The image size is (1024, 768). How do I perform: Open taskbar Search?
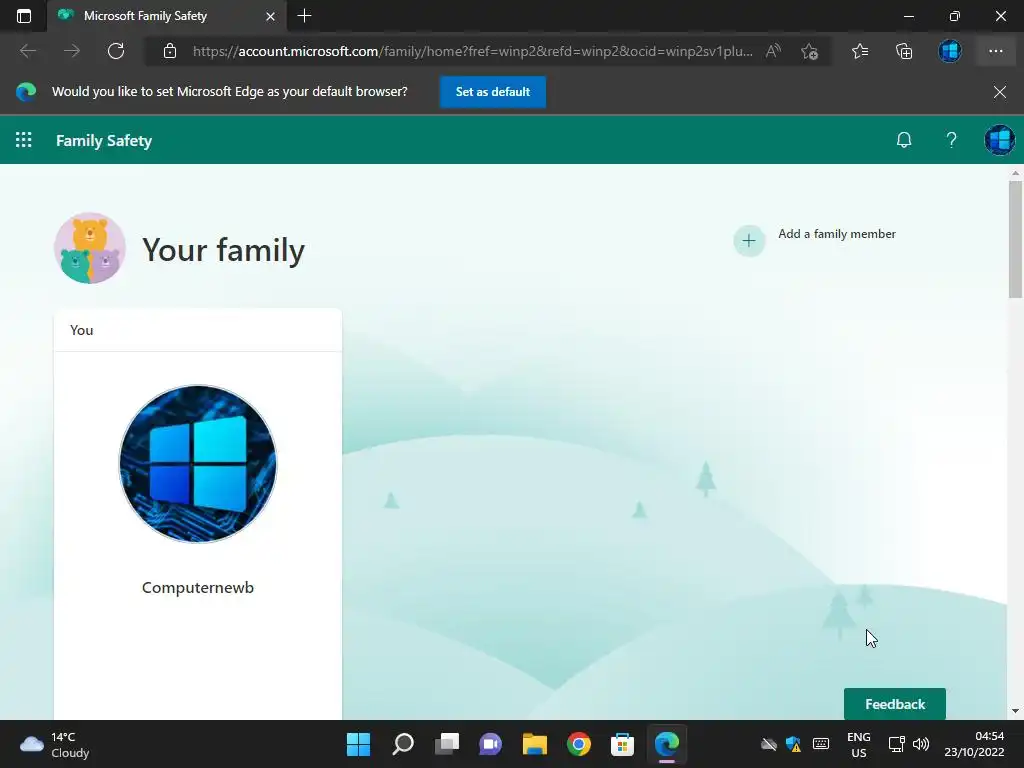point(403,744)
